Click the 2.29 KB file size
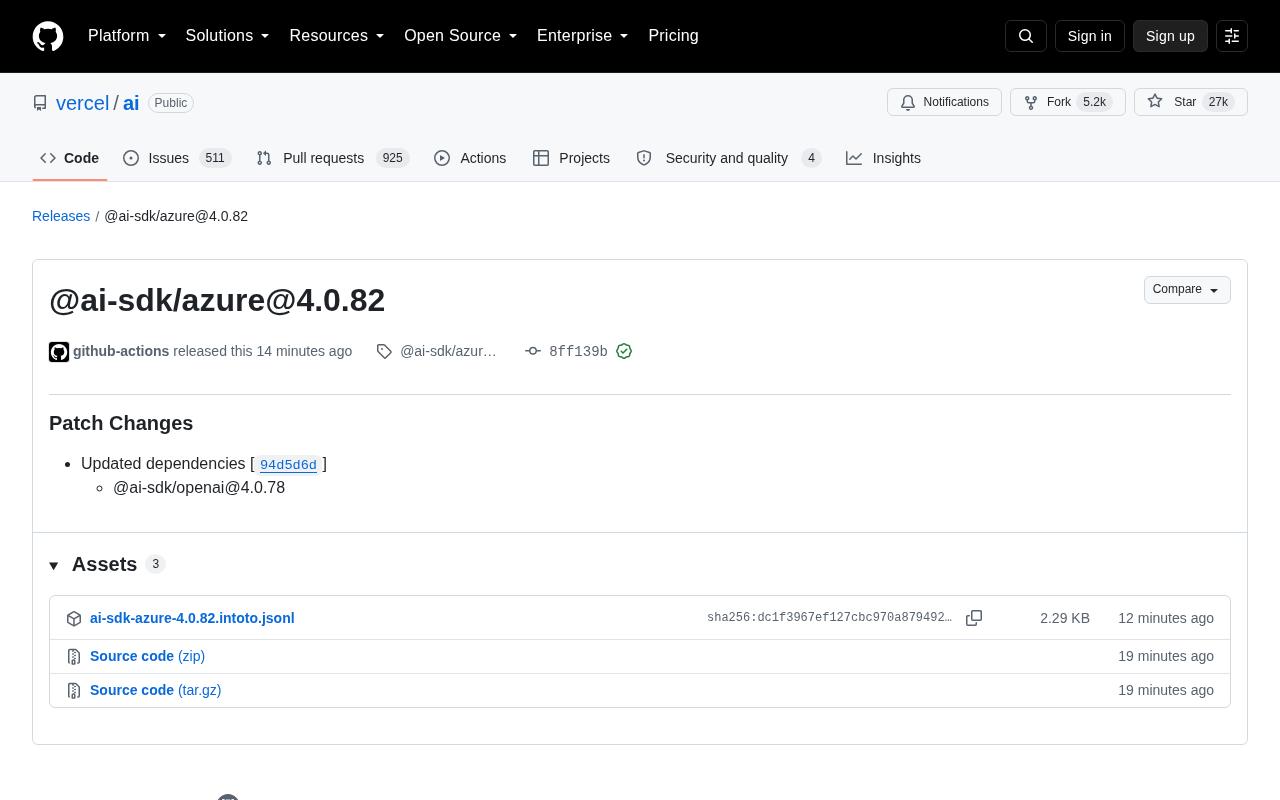 pos(1065,618)
